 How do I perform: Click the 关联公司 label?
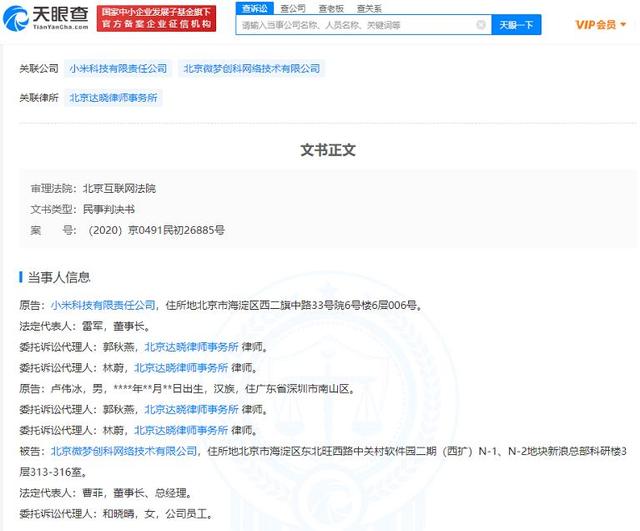(x=39, y=69)
